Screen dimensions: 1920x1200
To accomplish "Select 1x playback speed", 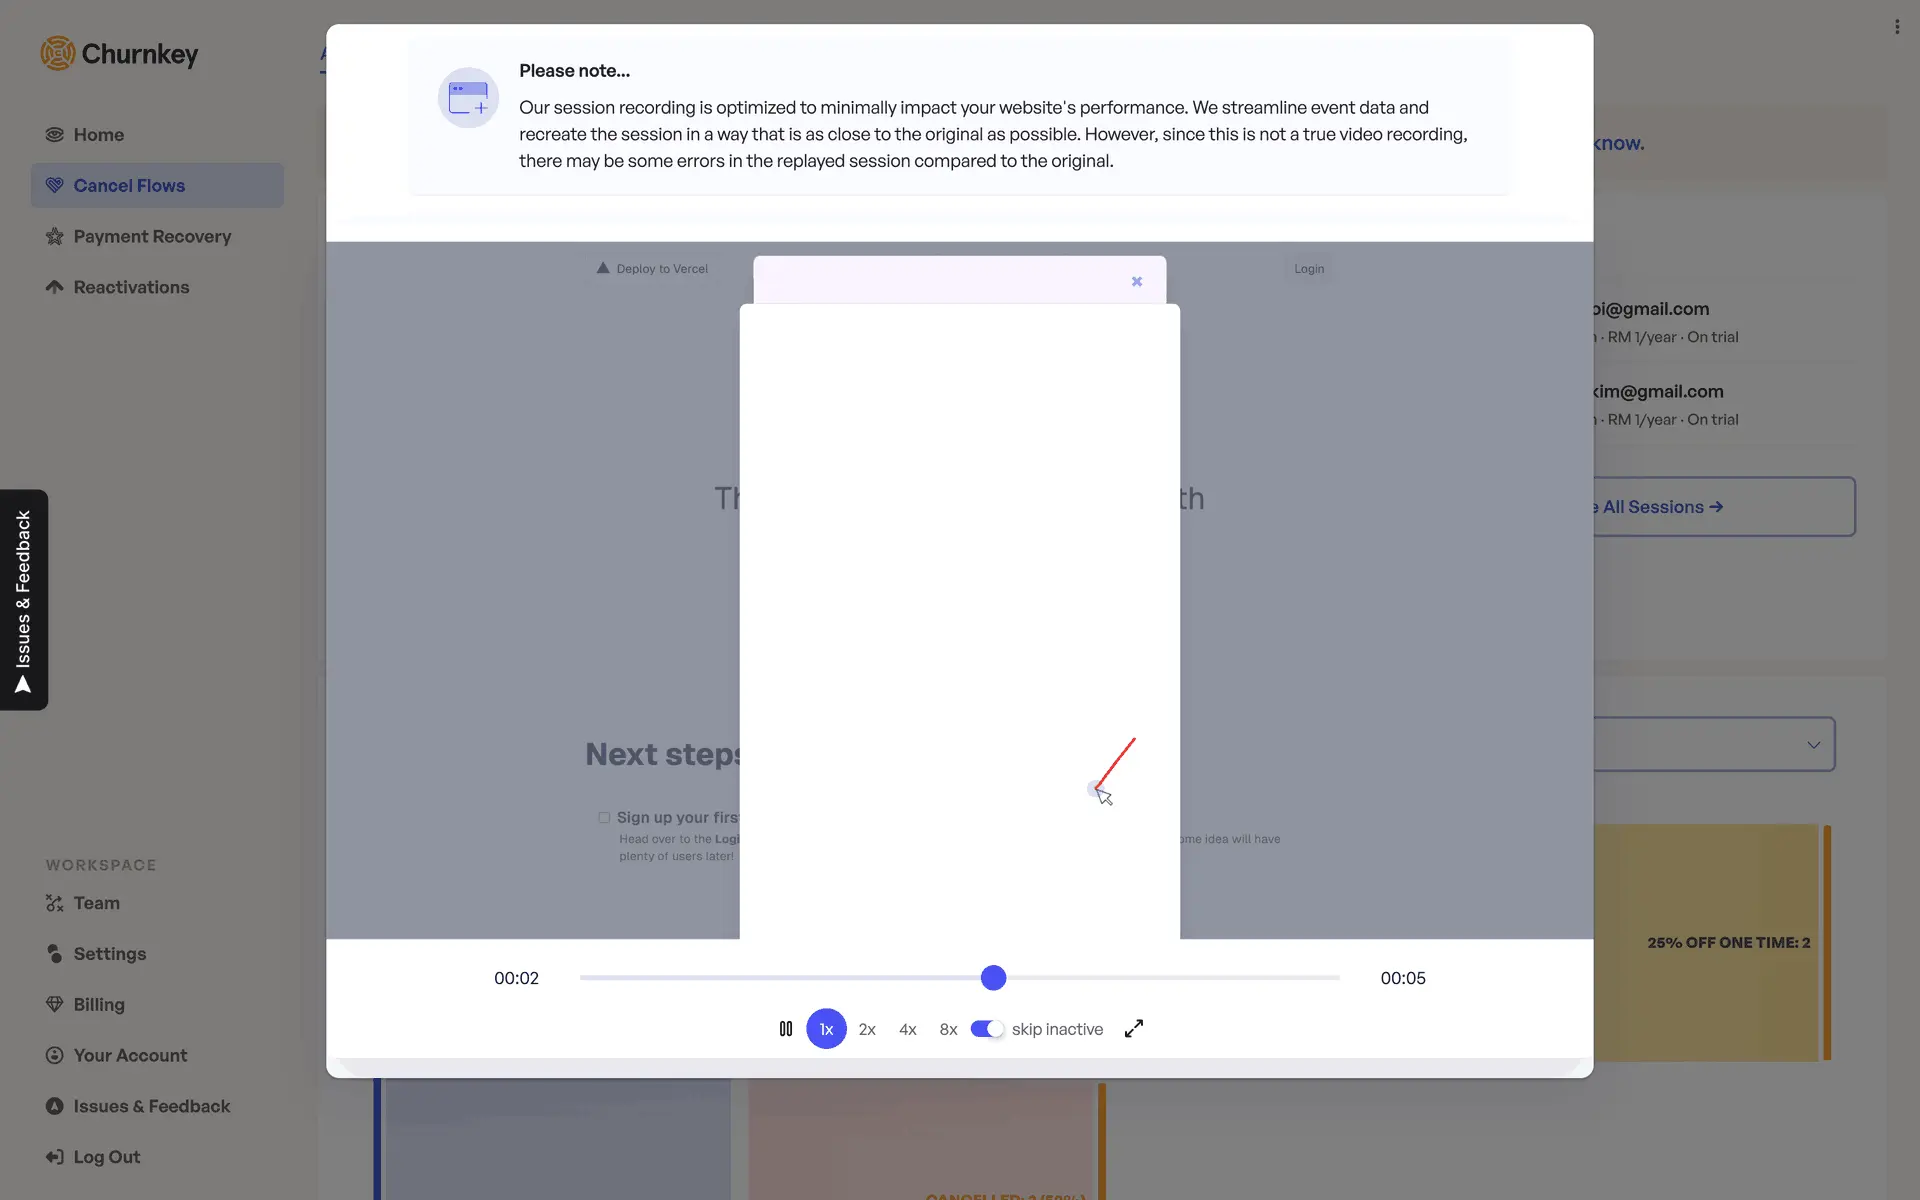I will point(826,1028).
